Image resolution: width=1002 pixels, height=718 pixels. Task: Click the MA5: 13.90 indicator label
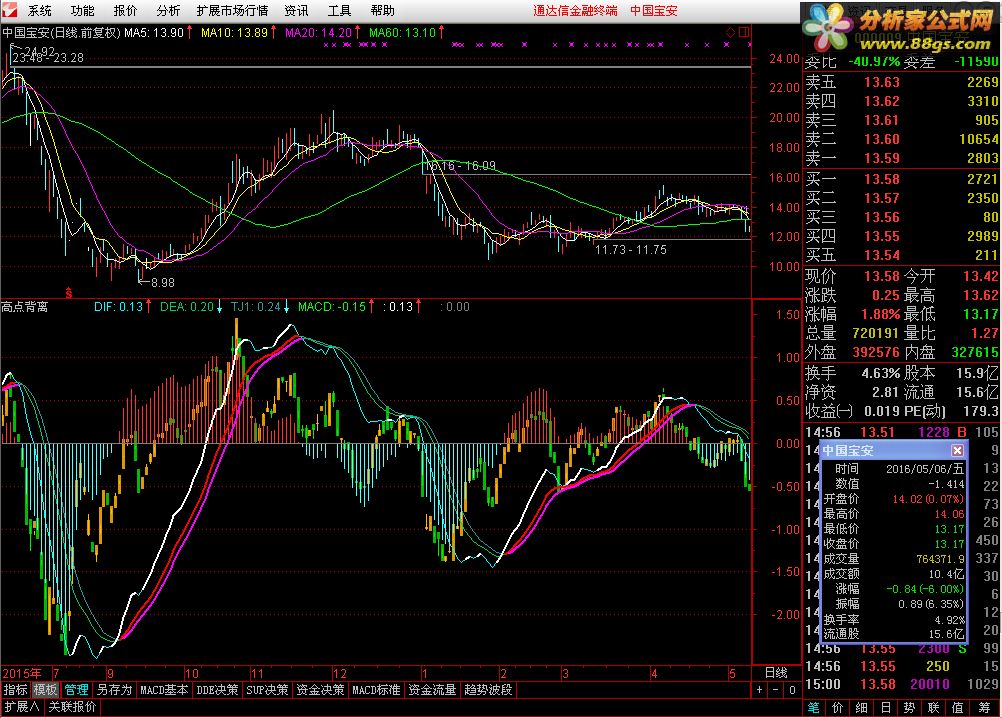pos(154,32)
